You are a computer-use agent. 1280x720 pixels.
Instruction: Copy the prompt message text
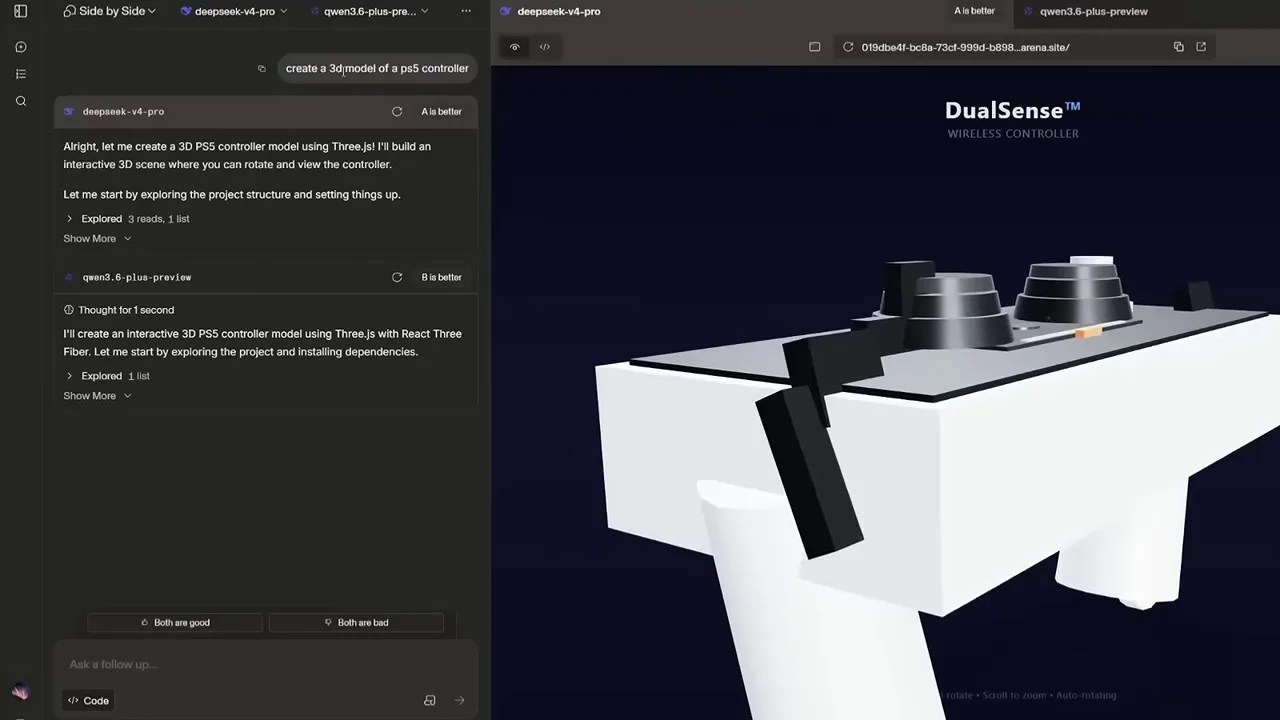(262, 69)
